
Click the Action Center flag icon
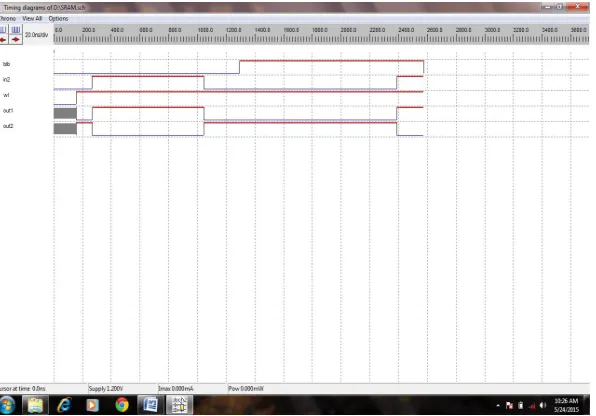coord(509,406)
